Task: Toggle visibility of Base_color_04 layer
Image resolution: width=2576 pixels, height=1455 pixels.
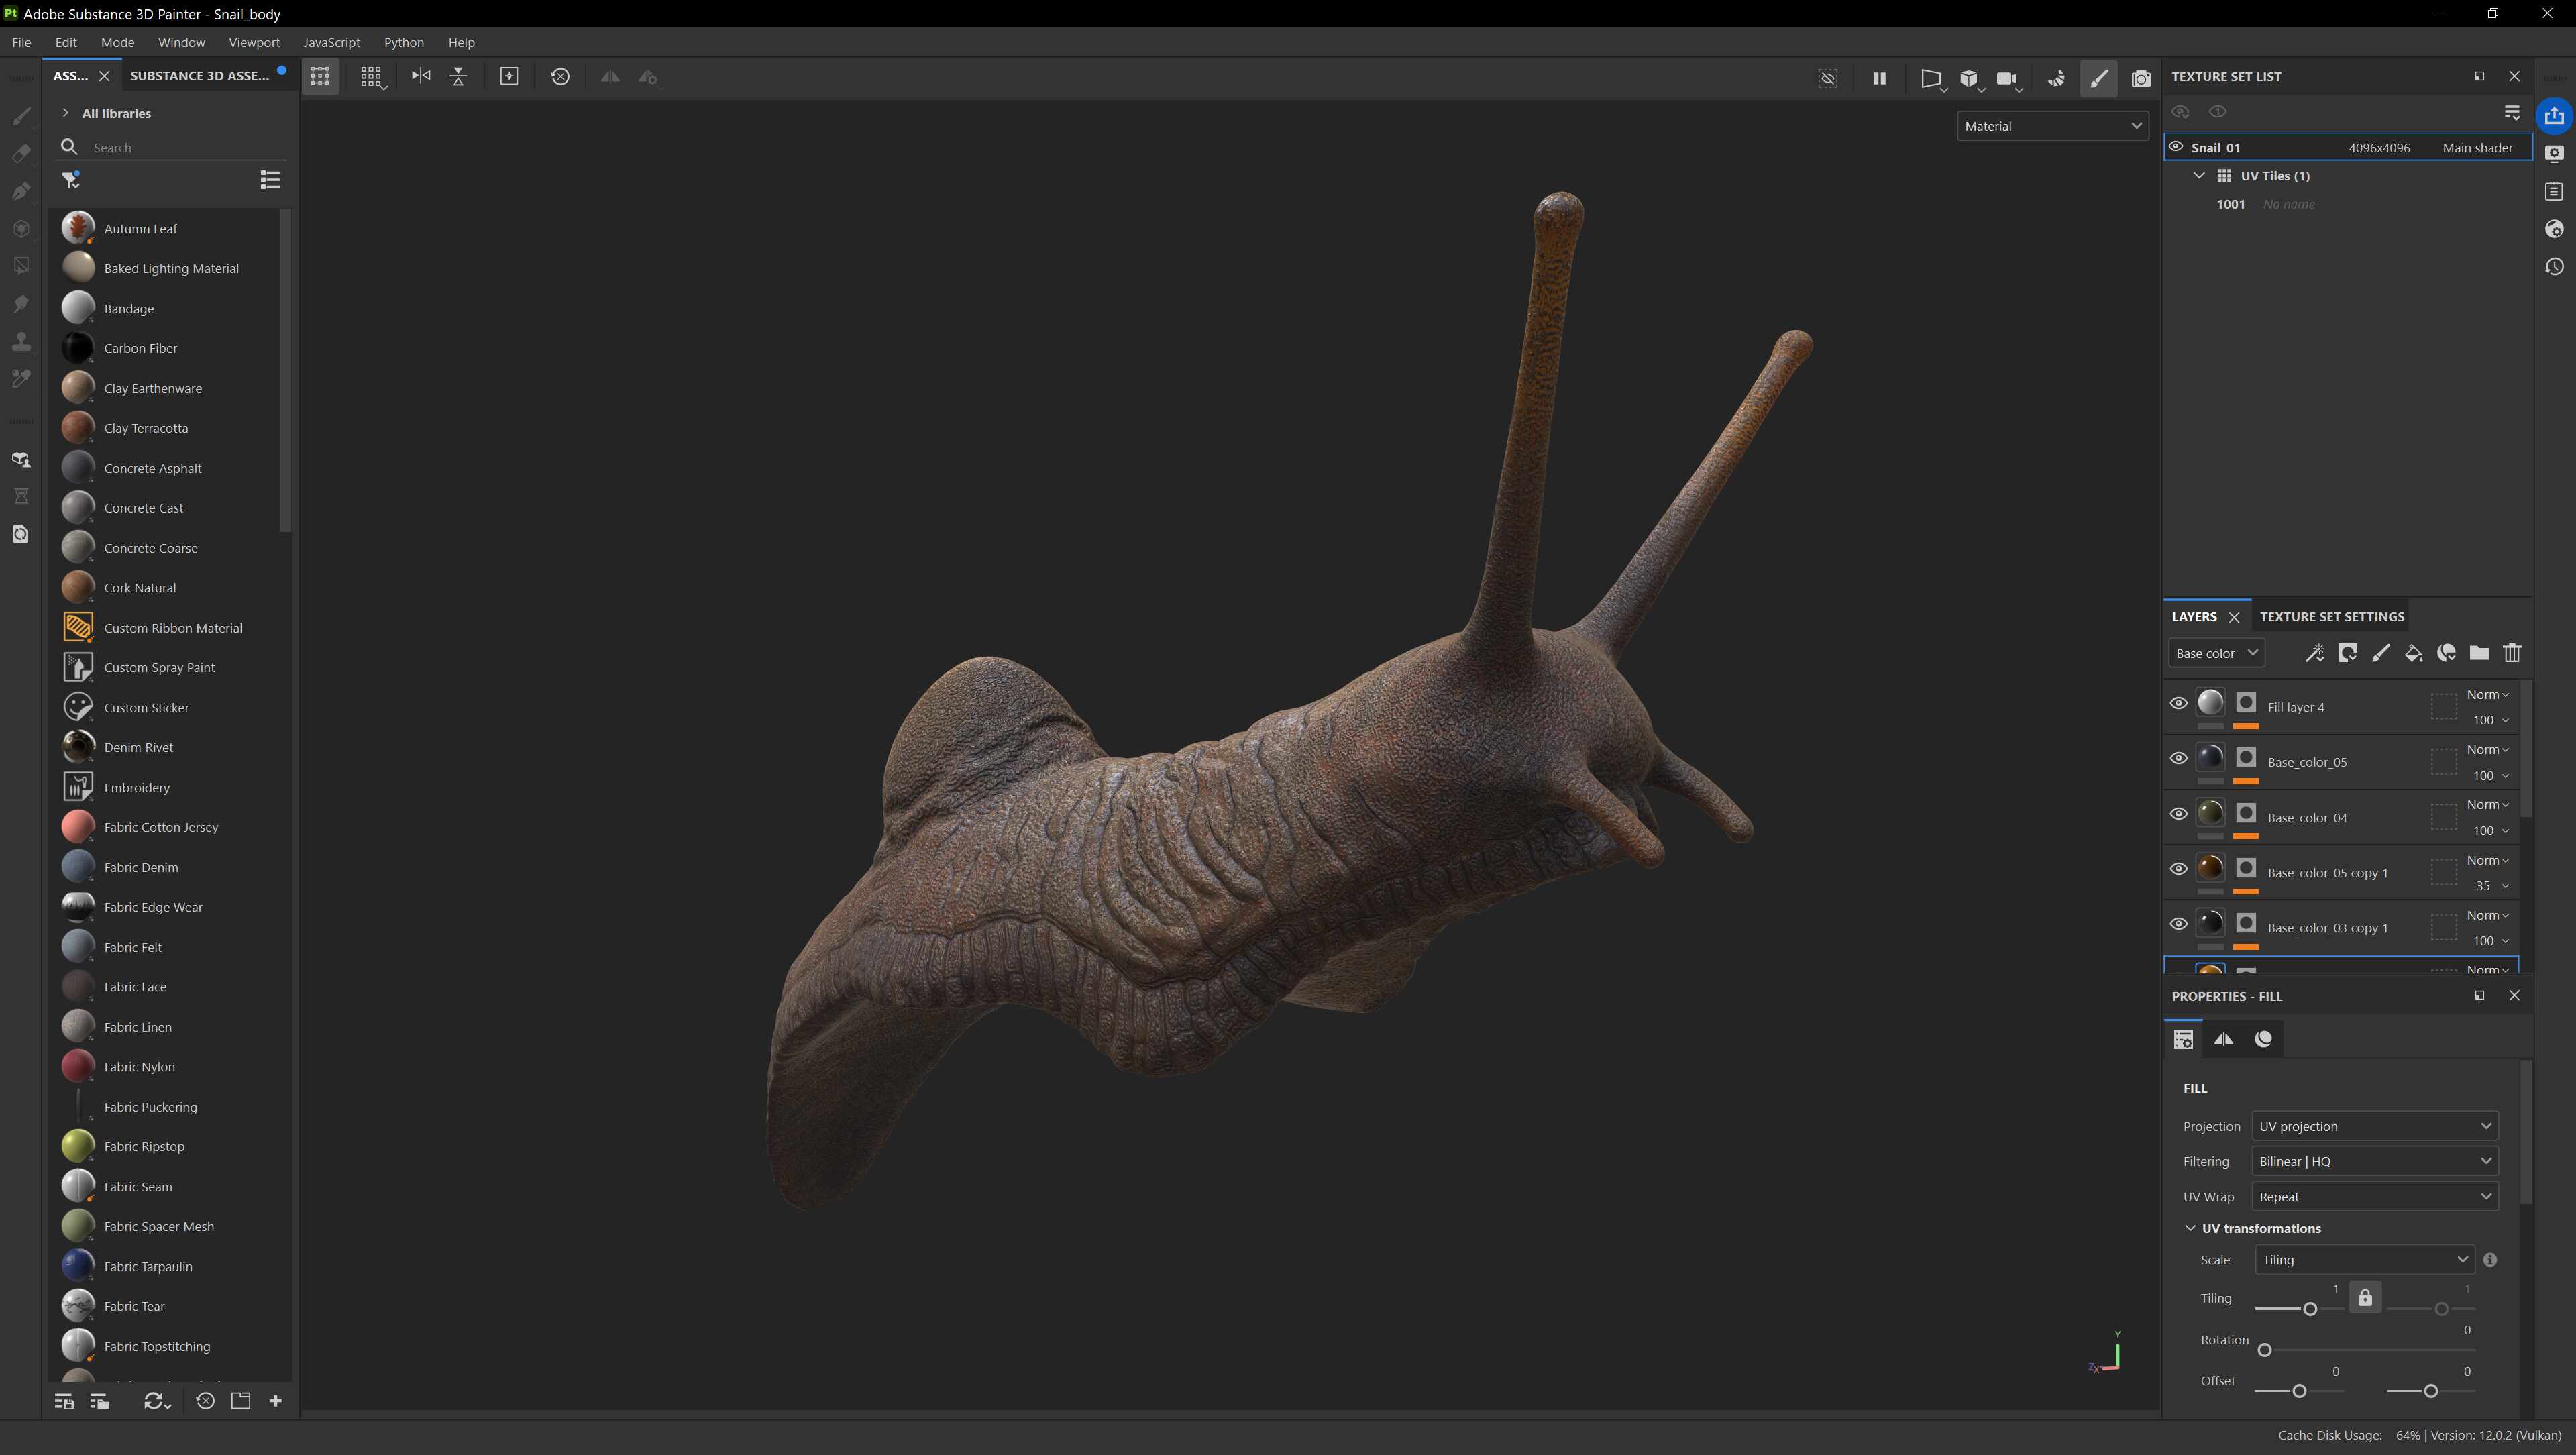Action: 2178,813
